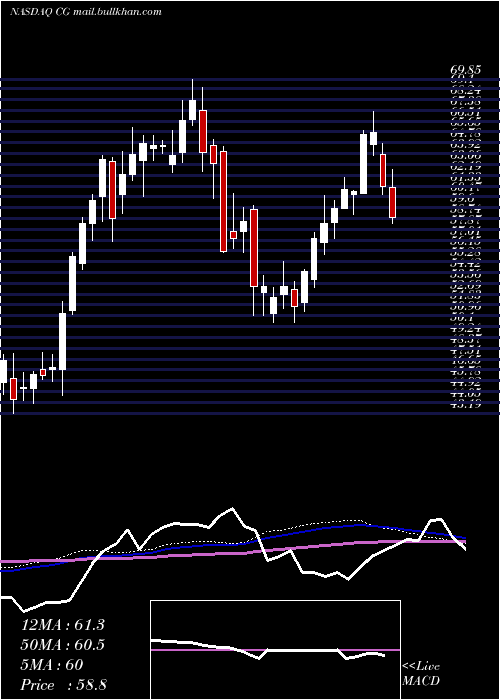Viewport: 500px width, 700px height.
Task: Select the 50MA : 60.5 value
Action: pyautogui.click(x=63, y=645)
